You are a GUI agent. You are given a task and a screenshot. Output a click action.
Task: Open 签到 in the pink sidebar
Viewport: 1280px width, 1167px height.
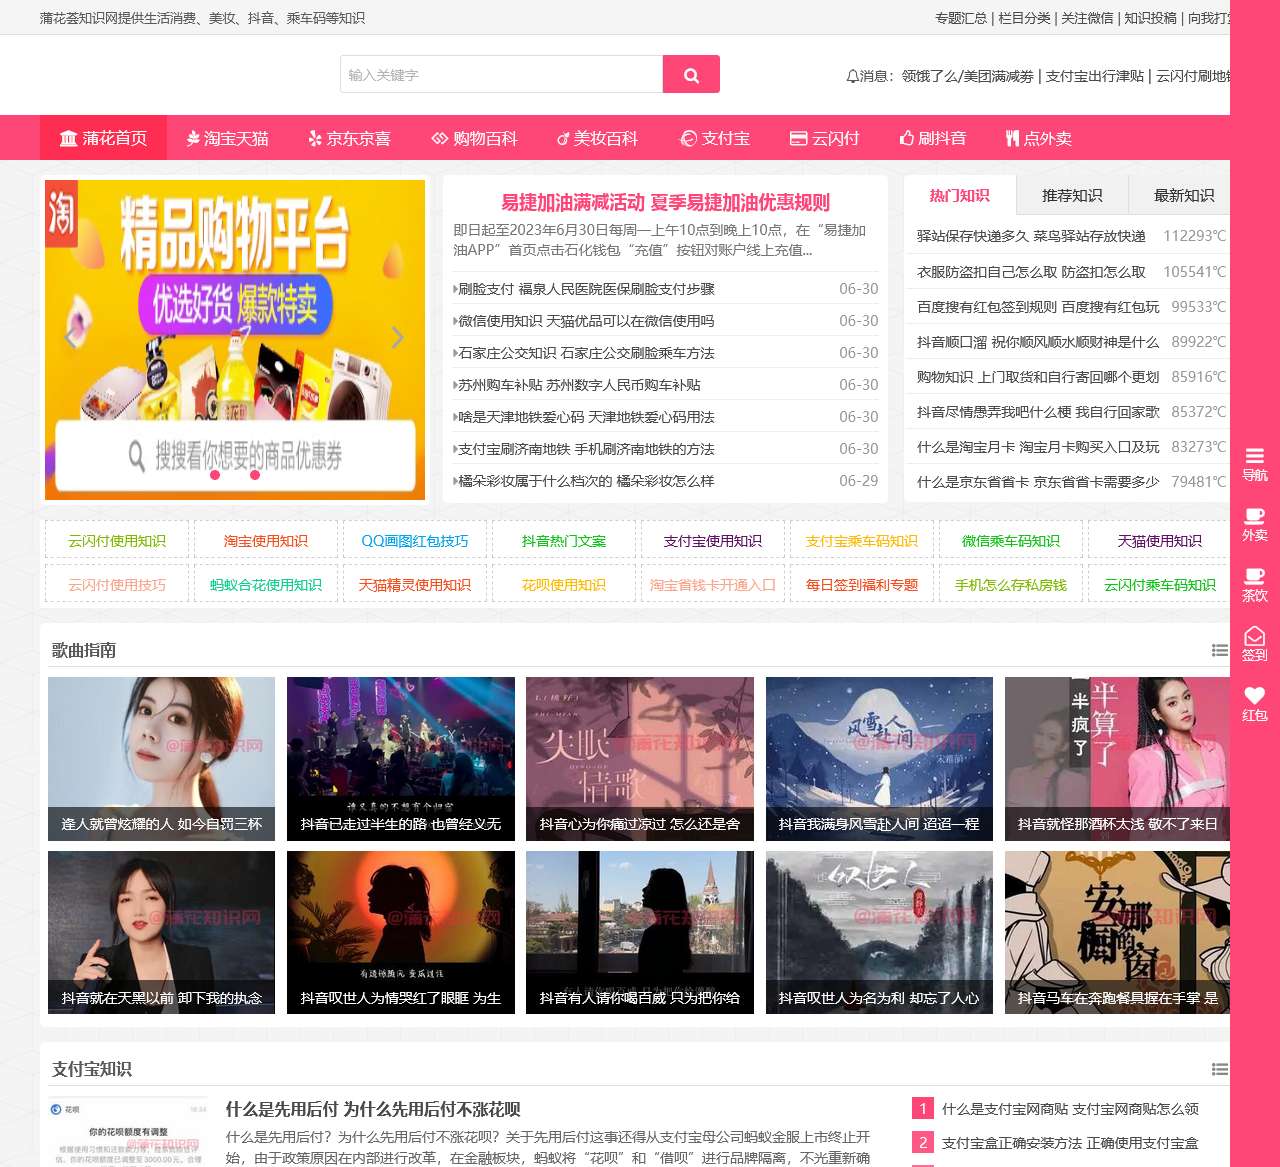(x=1255, y=644)
